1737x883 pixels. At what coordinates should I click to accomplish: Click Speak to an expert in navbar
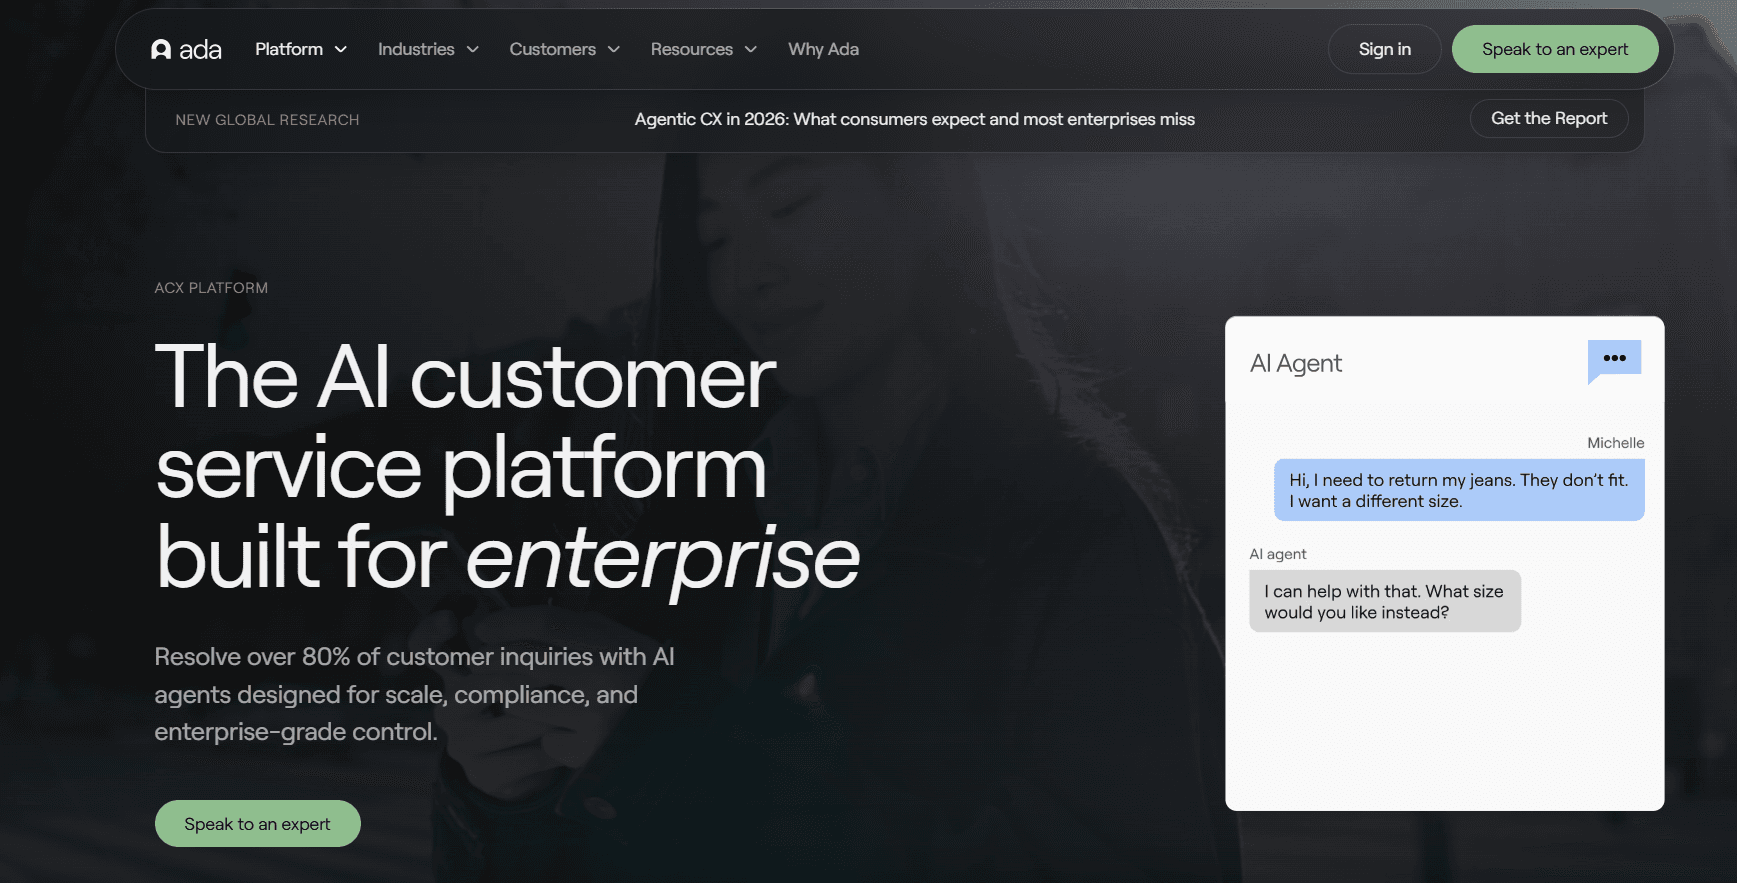(1555, 49)
